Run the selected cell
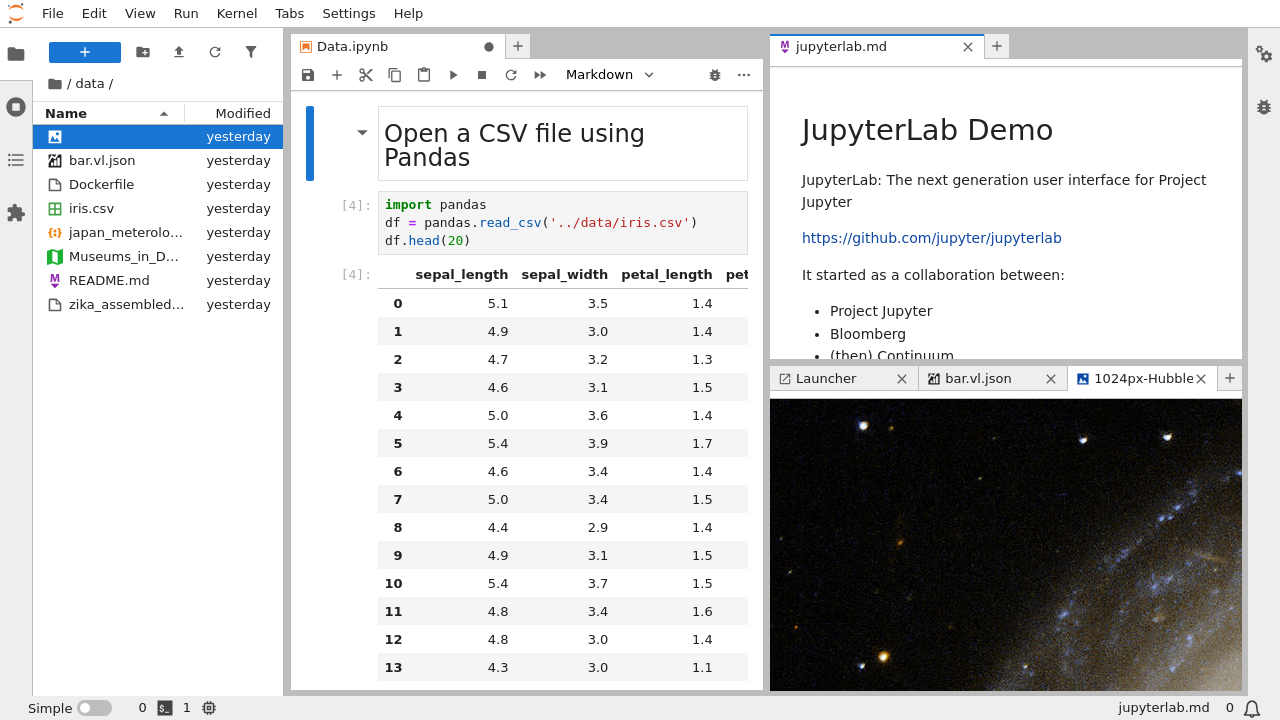 453,74
